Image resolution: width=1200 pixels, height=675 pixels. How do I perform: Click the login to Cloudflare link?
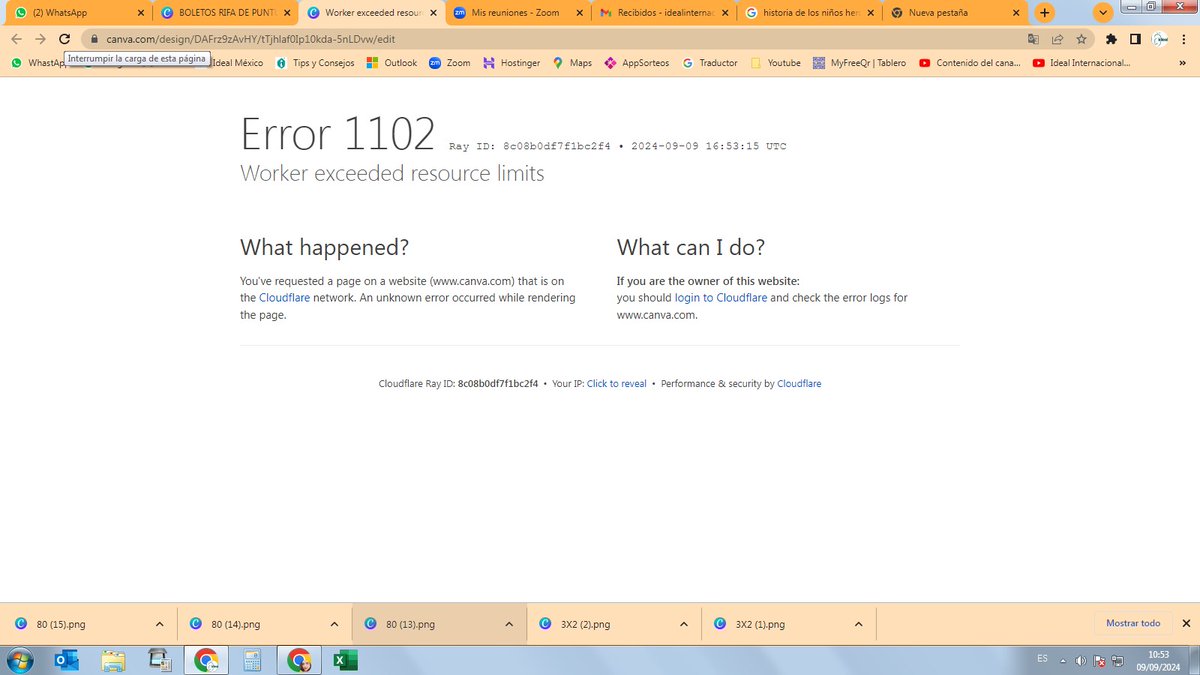pos(721,298)
